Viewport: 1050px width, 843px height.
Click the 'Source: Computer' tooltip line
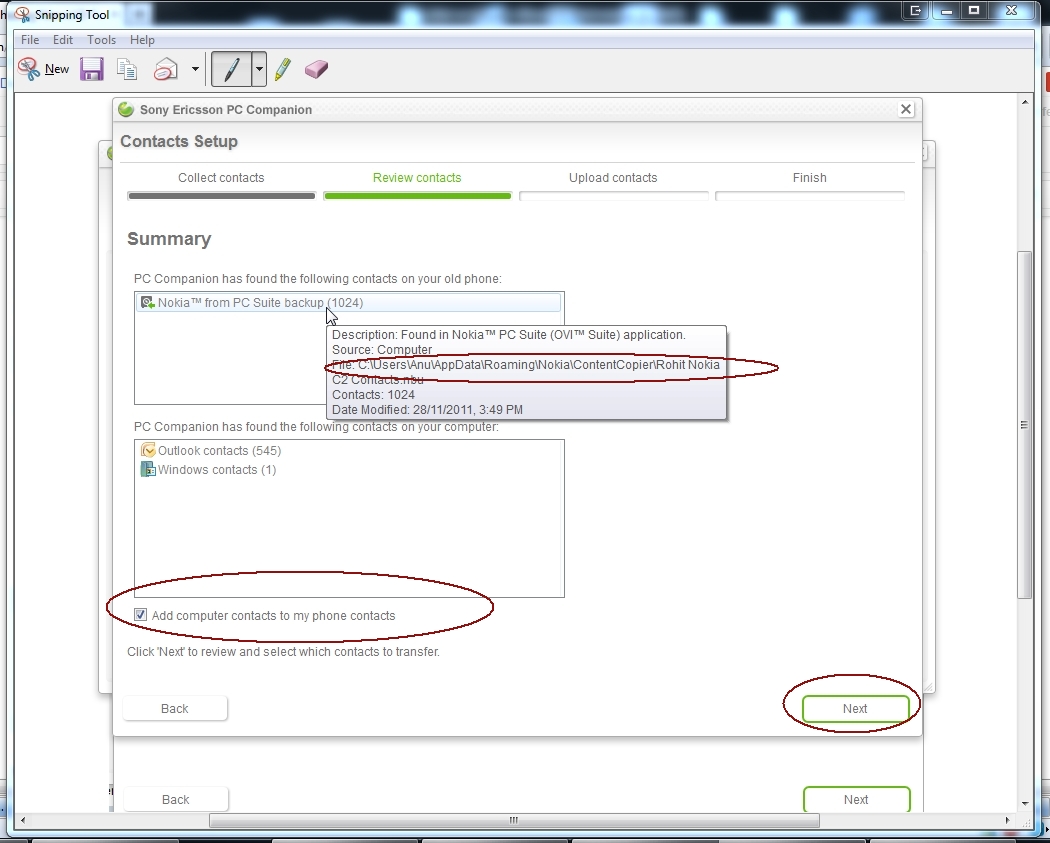[382, 350]
